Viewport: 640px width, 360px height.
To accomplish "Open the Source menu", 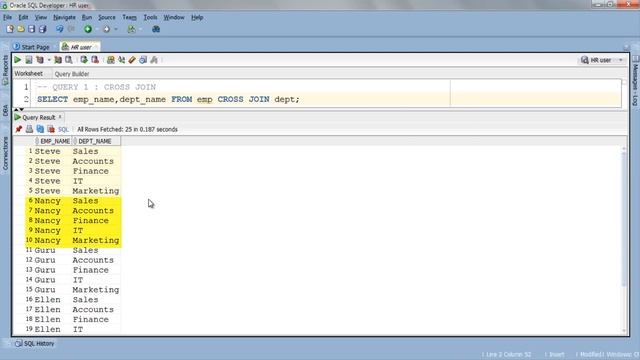I will (x=107, y=17).
